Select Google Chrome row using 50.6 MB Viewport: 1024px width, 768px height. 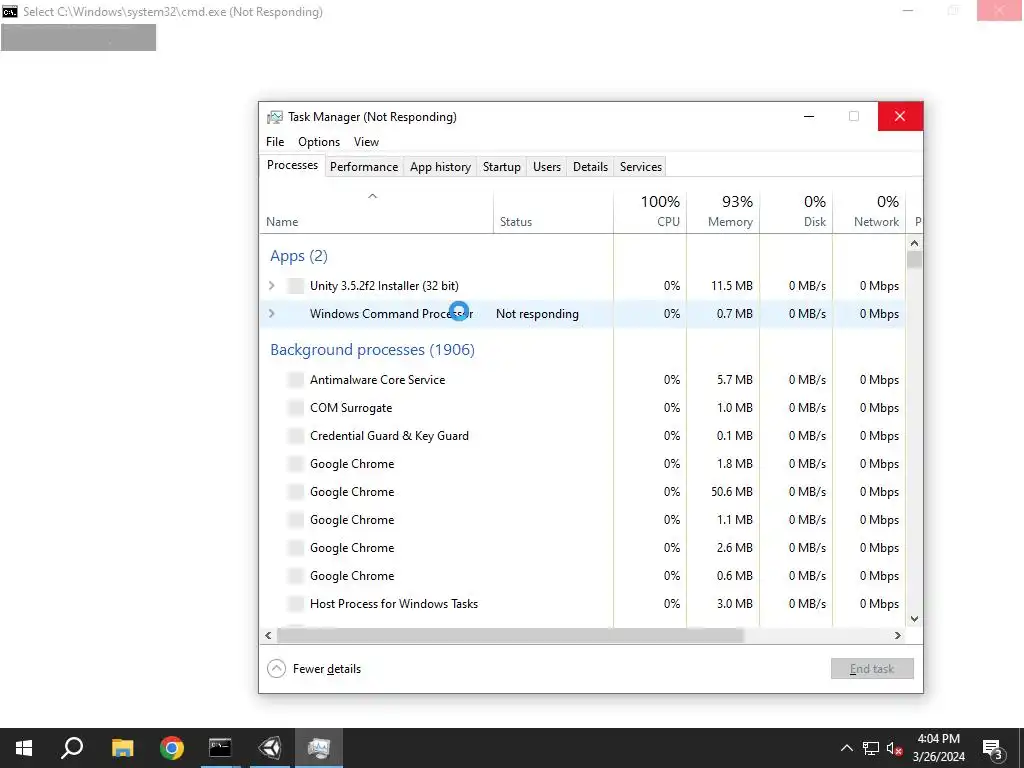click(x=583, y=492)
